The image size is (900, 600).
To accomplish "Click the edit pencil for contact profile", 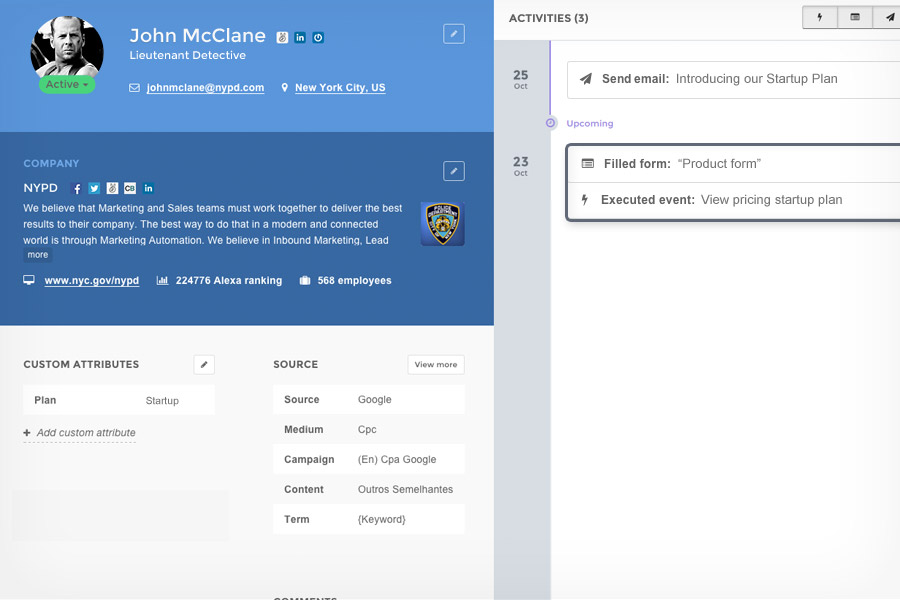I will point(454,34).
